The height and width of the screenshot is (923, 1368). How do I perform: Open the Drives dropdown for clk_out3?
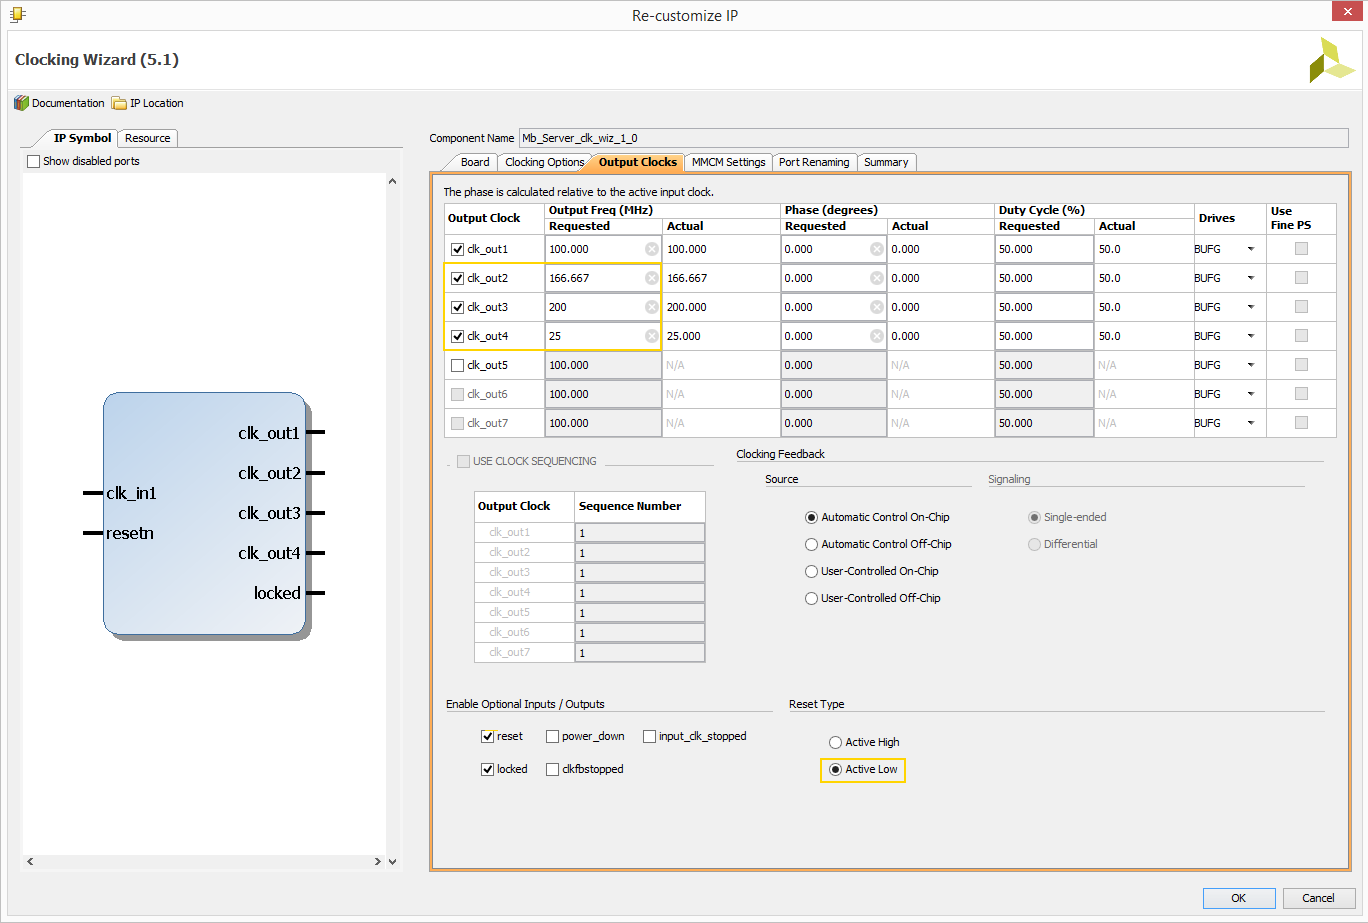[x=1250, y=308]
